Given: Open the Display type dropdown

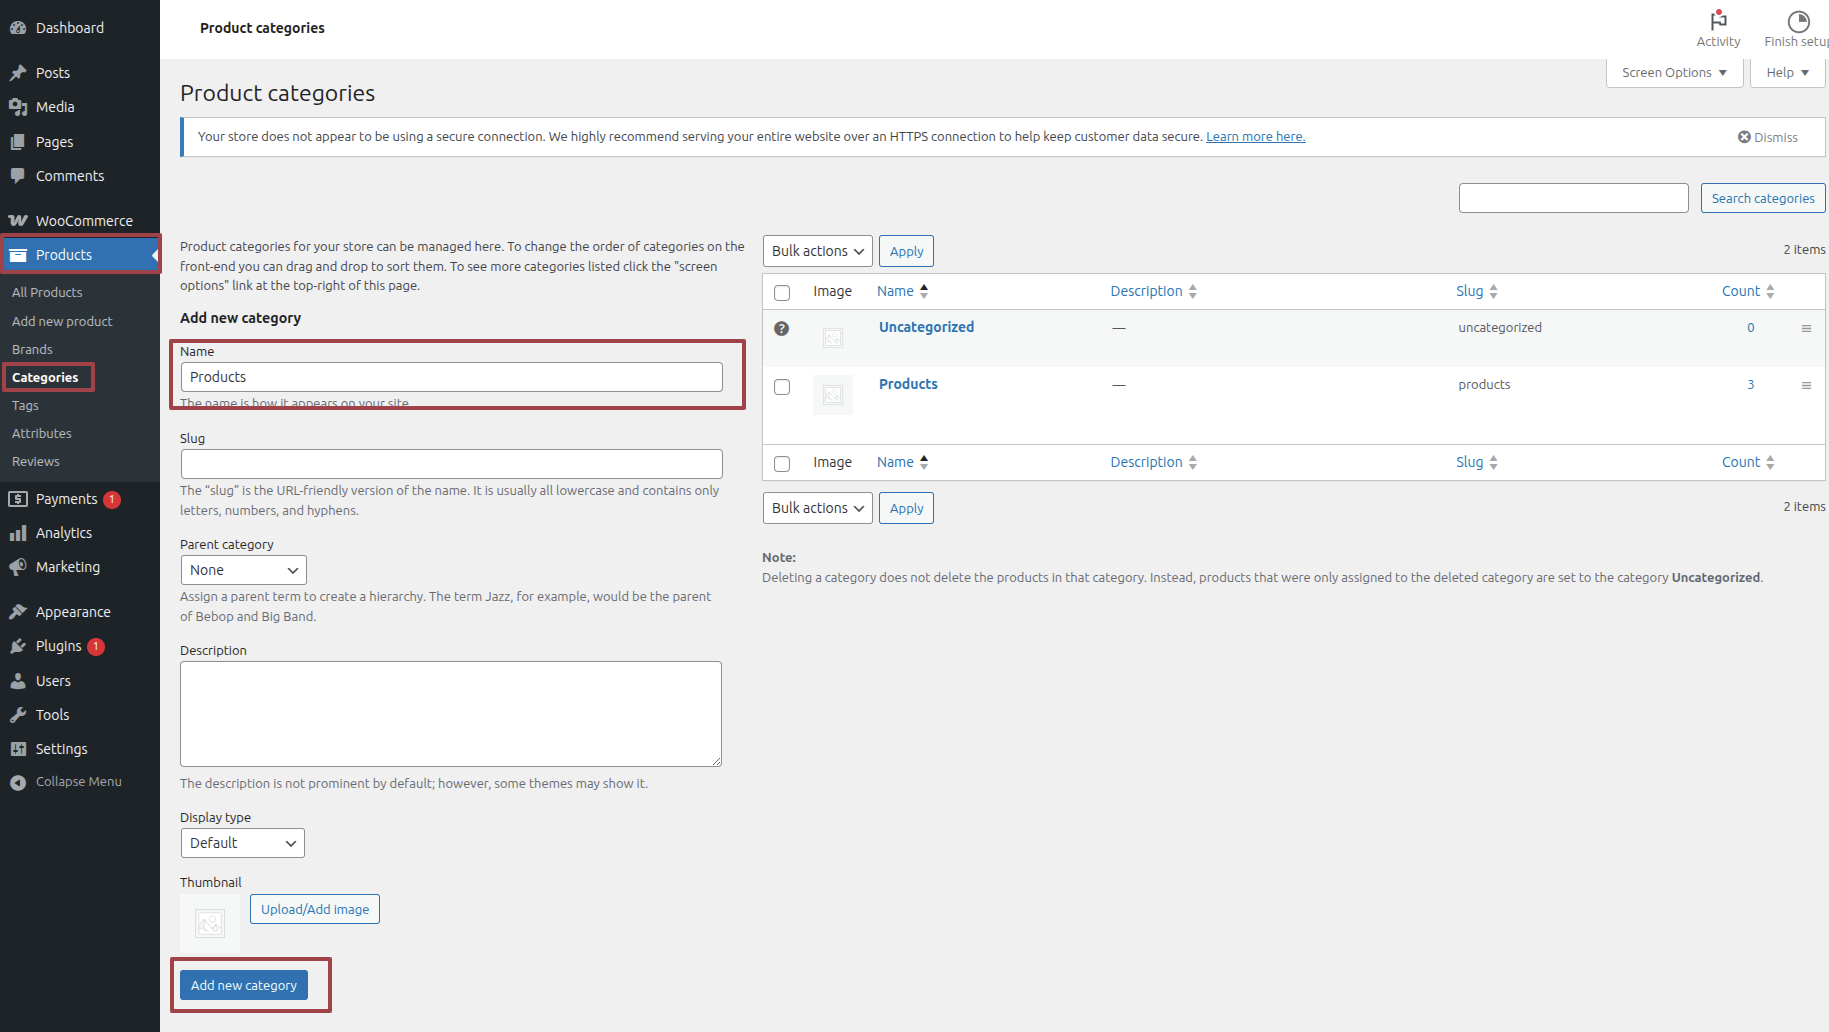Looking at the screenshot, I should pyautogui.click(x=242, y=843).
